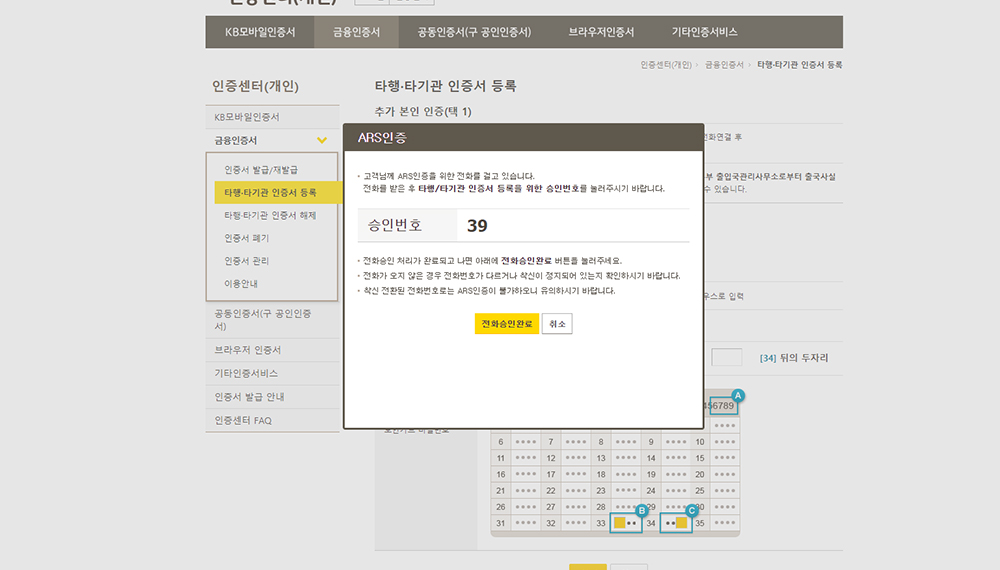Click the security card input field before [34]
Viewport: 1000px width, 570px height.
[726, 358]
